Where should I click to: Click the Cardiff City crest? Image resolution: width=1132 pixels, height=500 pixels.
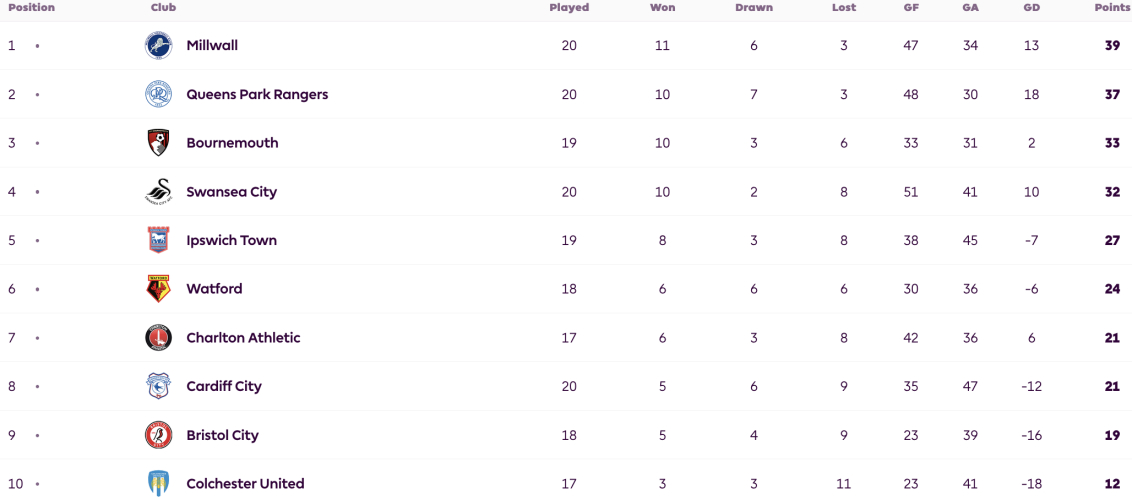(x=158, y=386)
